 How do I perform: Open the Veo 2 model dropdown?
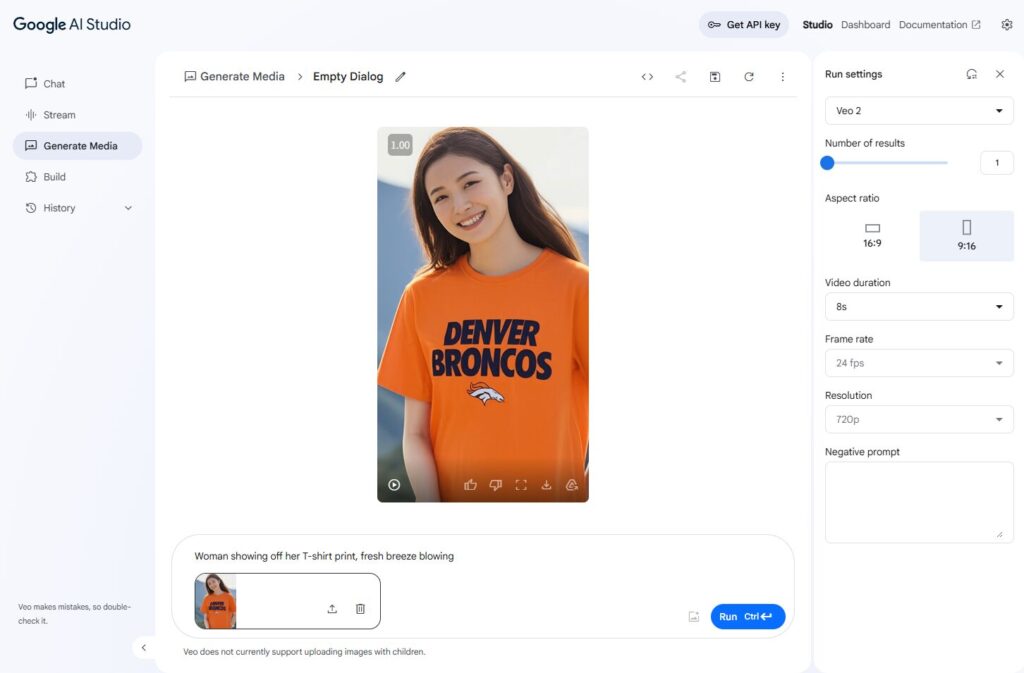pos(919,111)
